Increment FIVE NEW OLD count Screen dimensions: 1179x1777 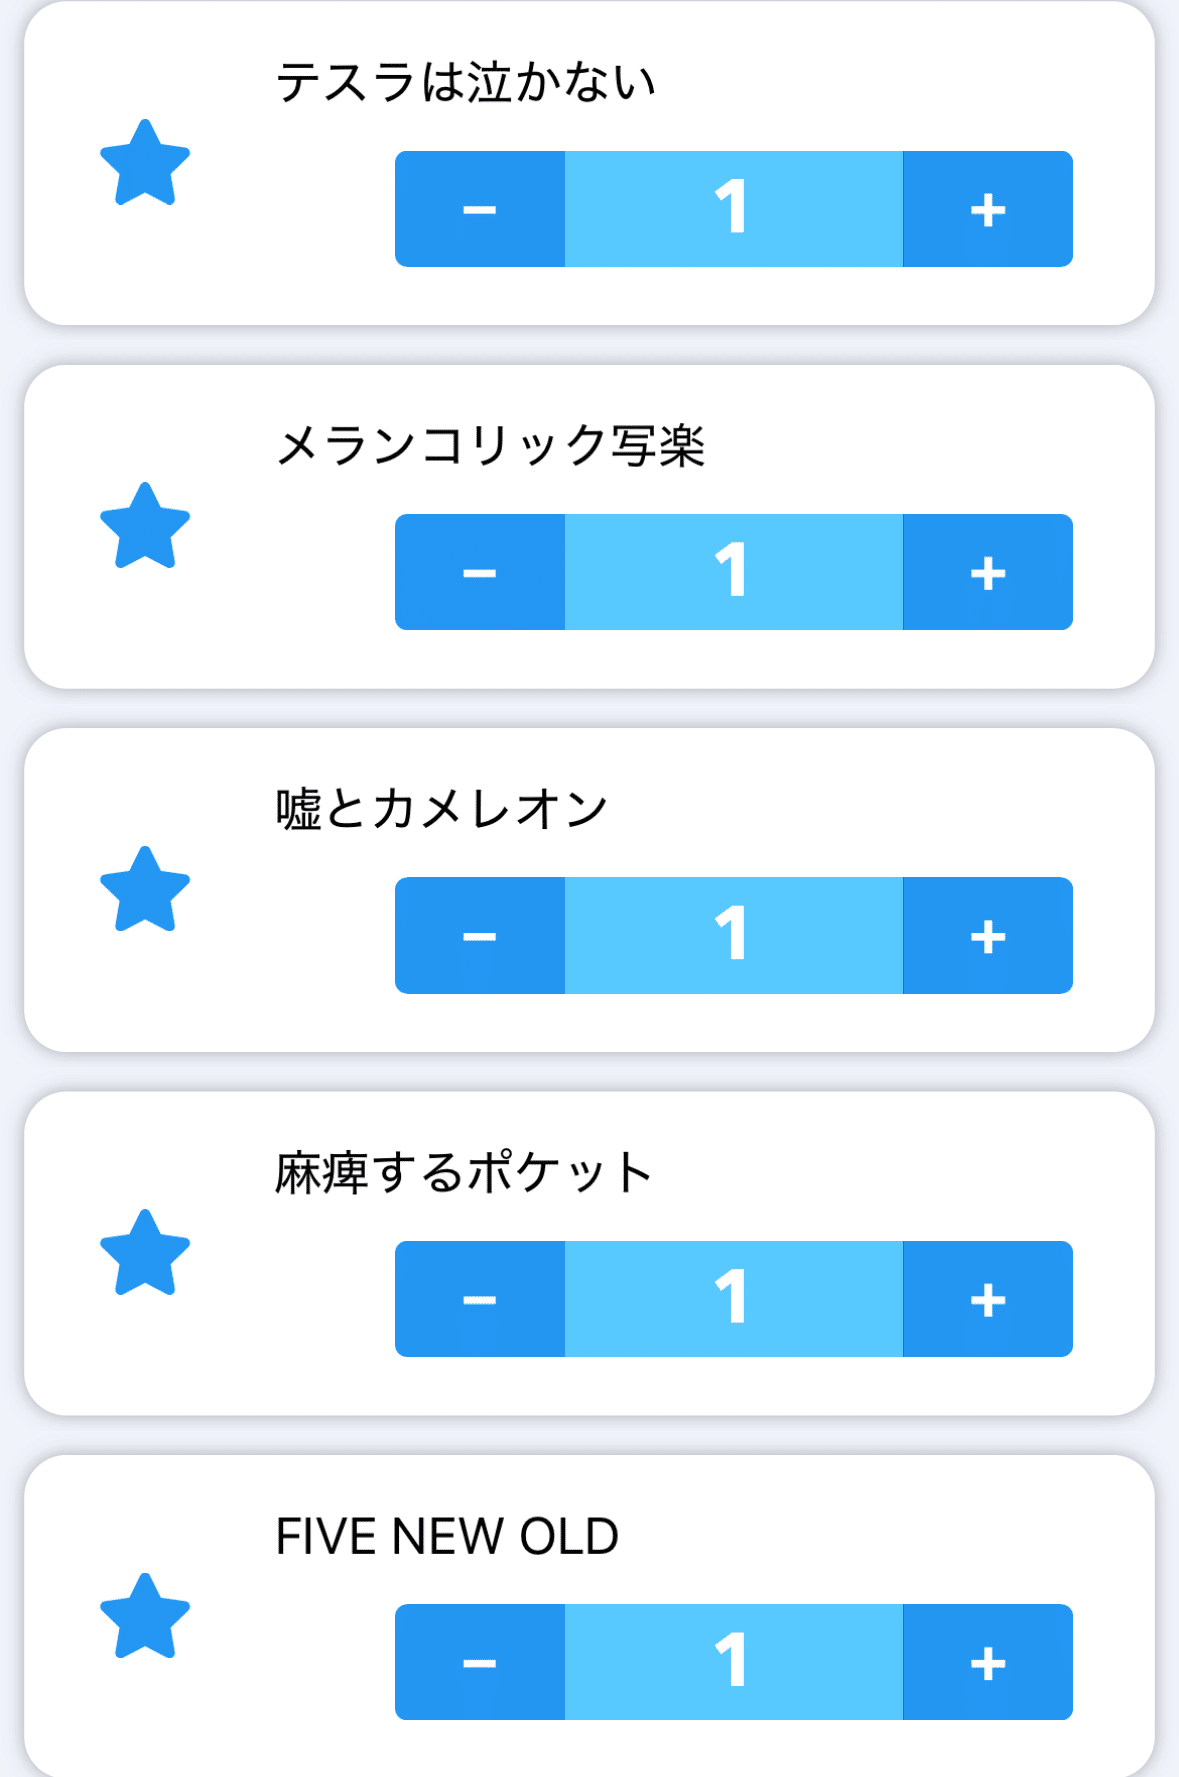(987, 1662)
